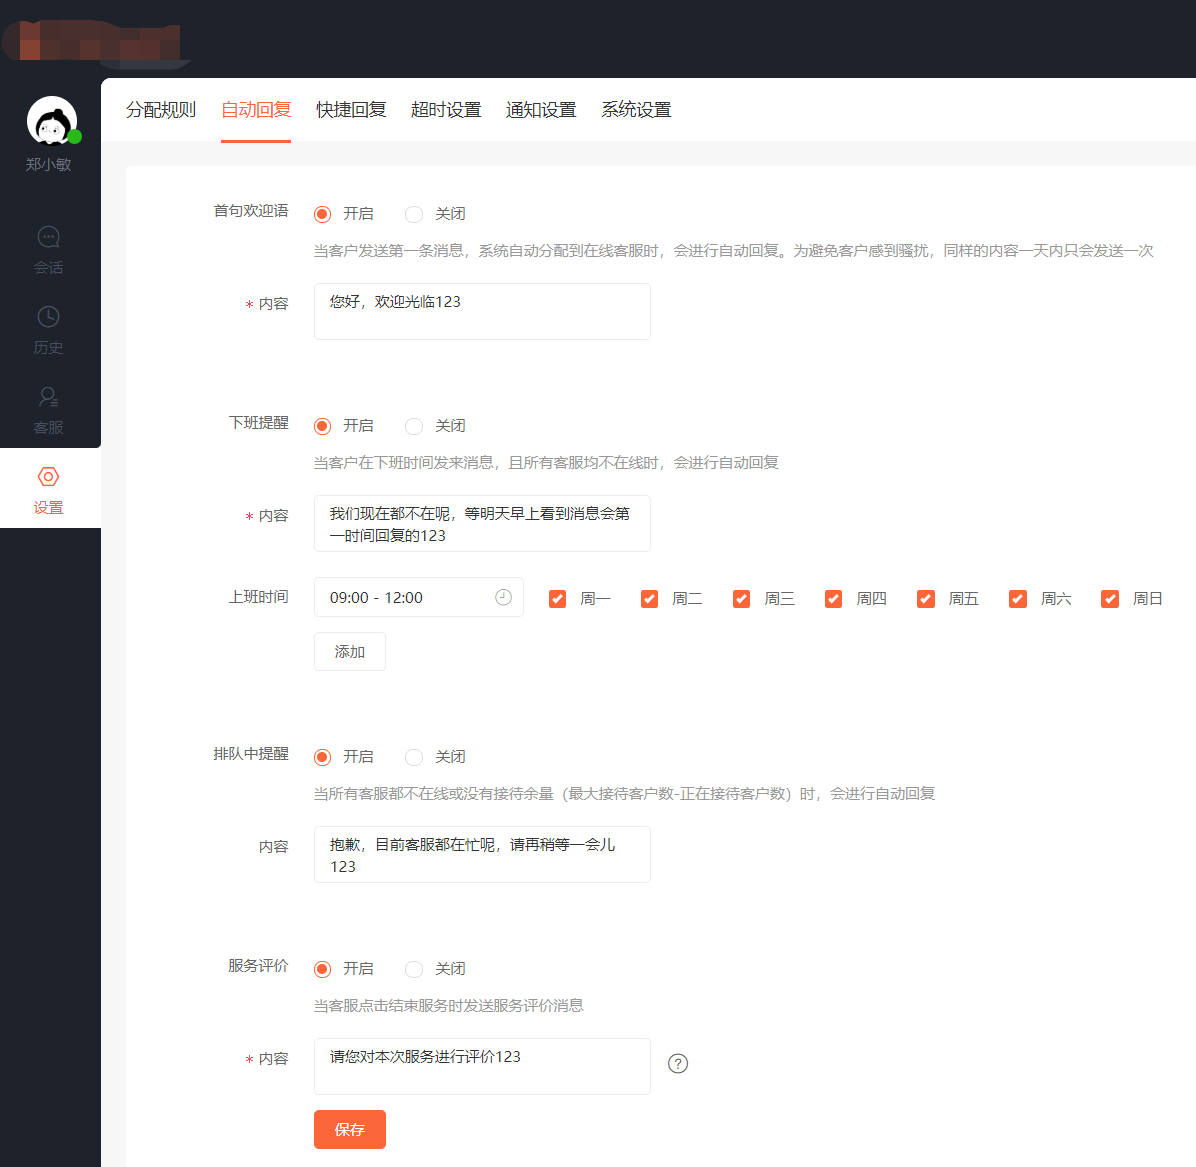Screen dimensions: 1196x1167
Task: Uncheck the 周六 checkbox
Action: (x=1018, y=599)
